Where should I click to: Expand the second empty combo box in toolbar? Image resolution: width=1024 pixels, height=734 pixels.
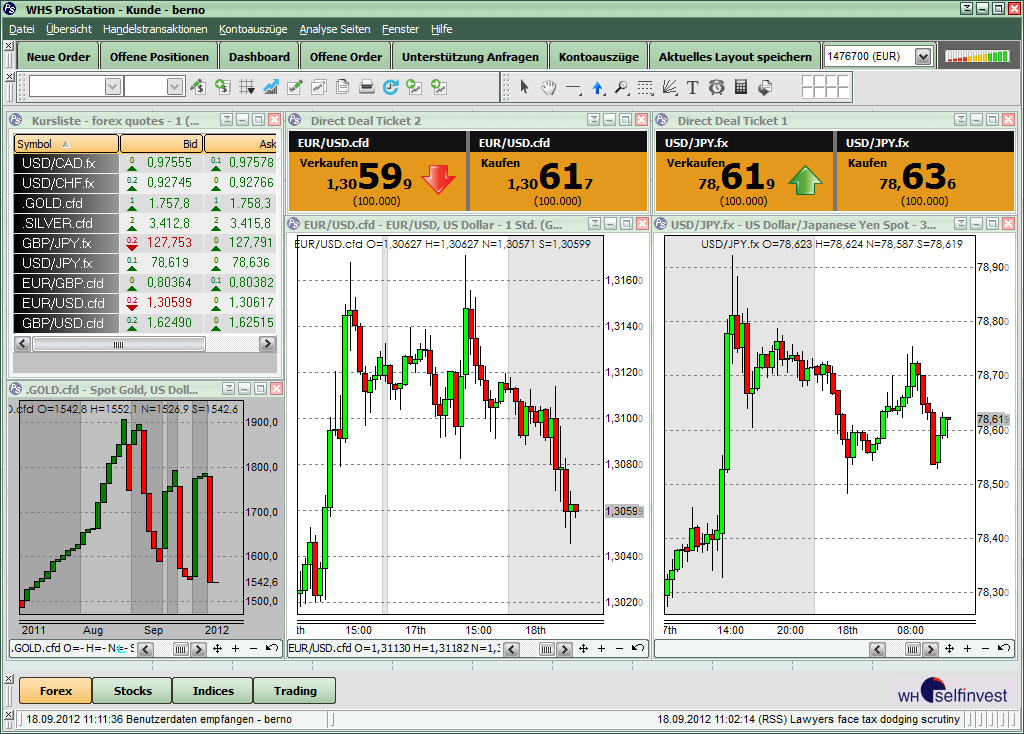pyautogui.click(x=174, y=87)
